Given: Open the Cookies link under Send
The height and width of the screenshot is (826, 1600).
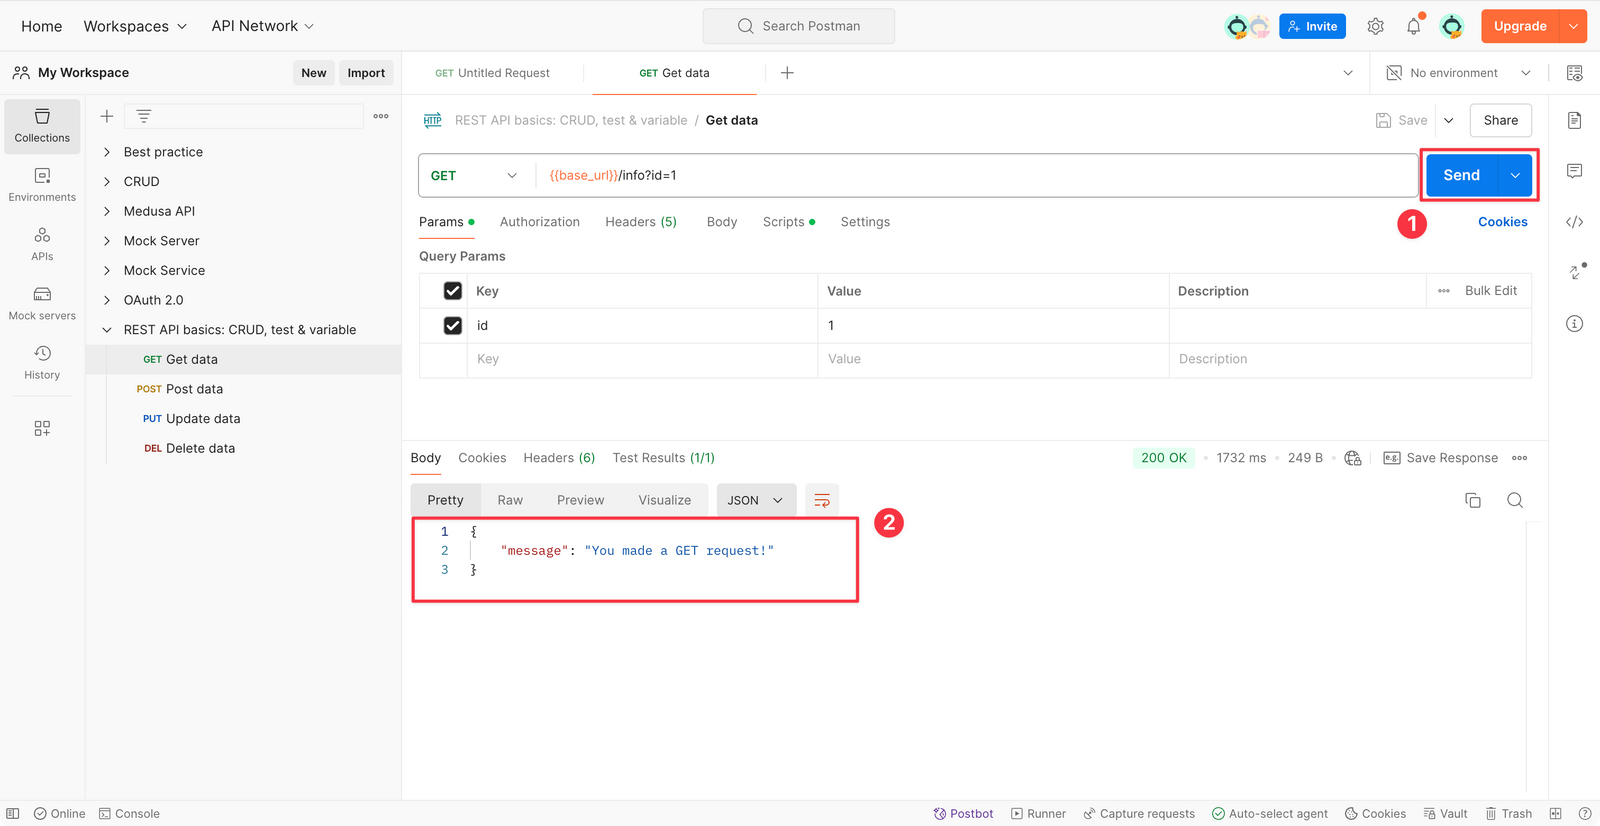Looking at the screenshot, I should click(x=1502, y=222).
